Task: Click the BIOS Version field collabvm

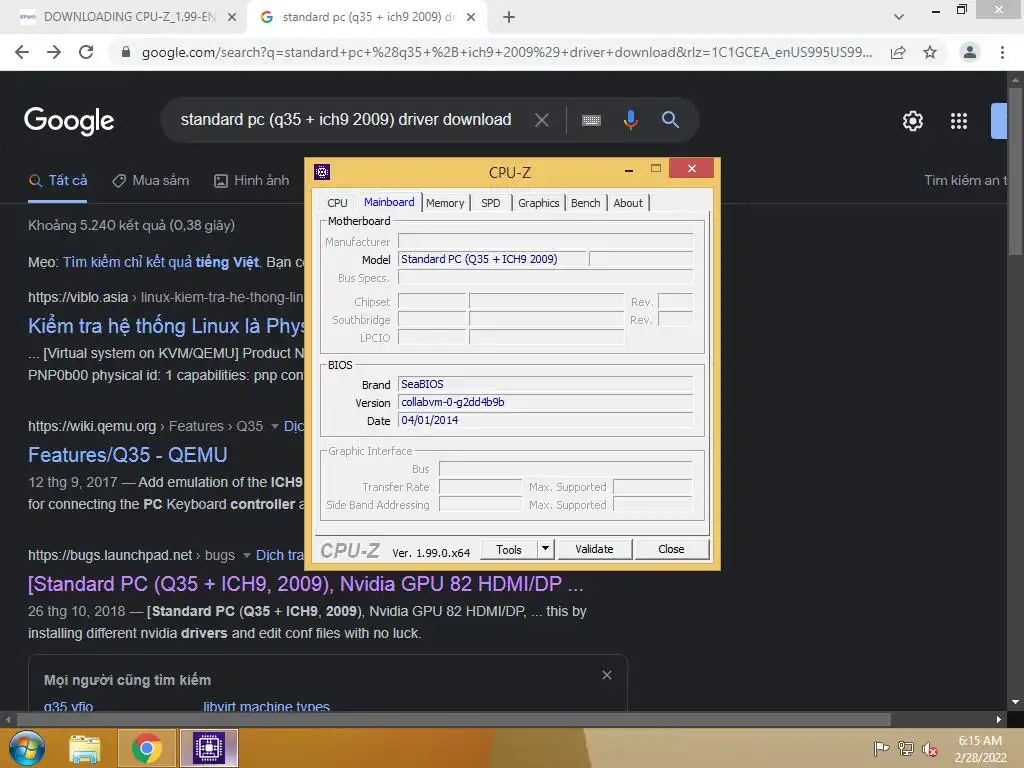Action: [x=545, y=402]
